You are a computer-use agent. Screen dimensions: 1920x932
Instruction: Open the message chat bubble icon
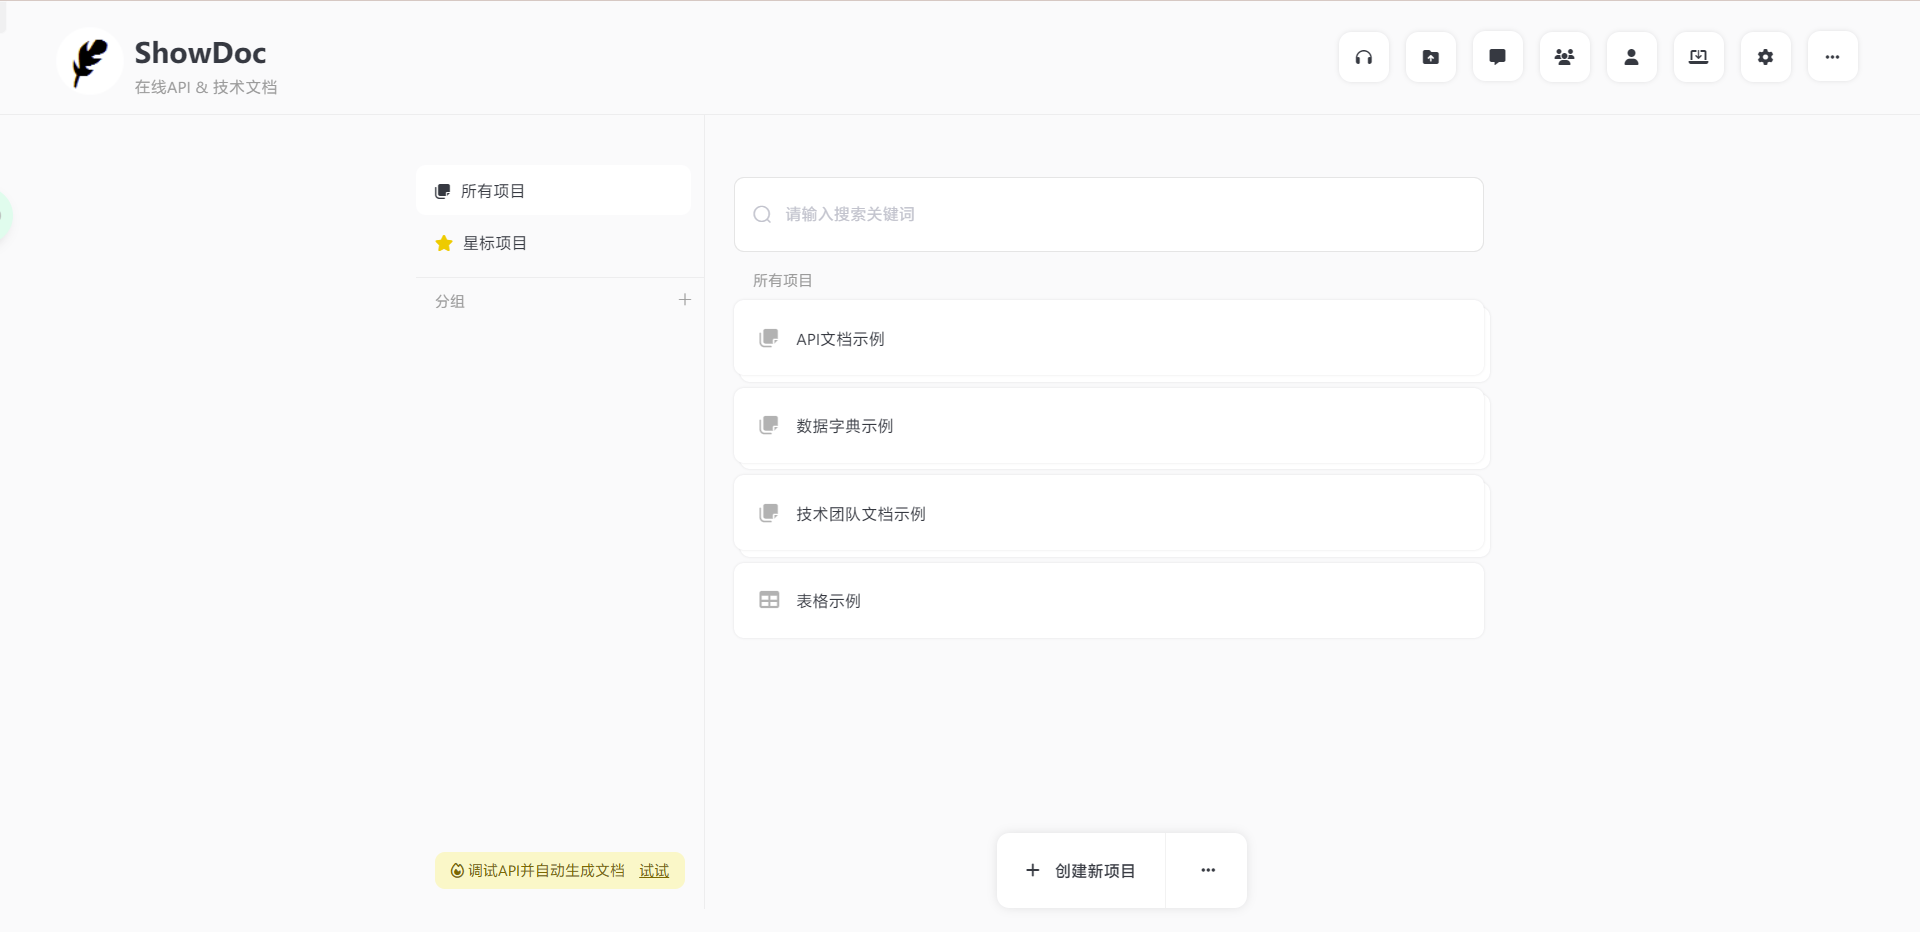(1497, 57)
